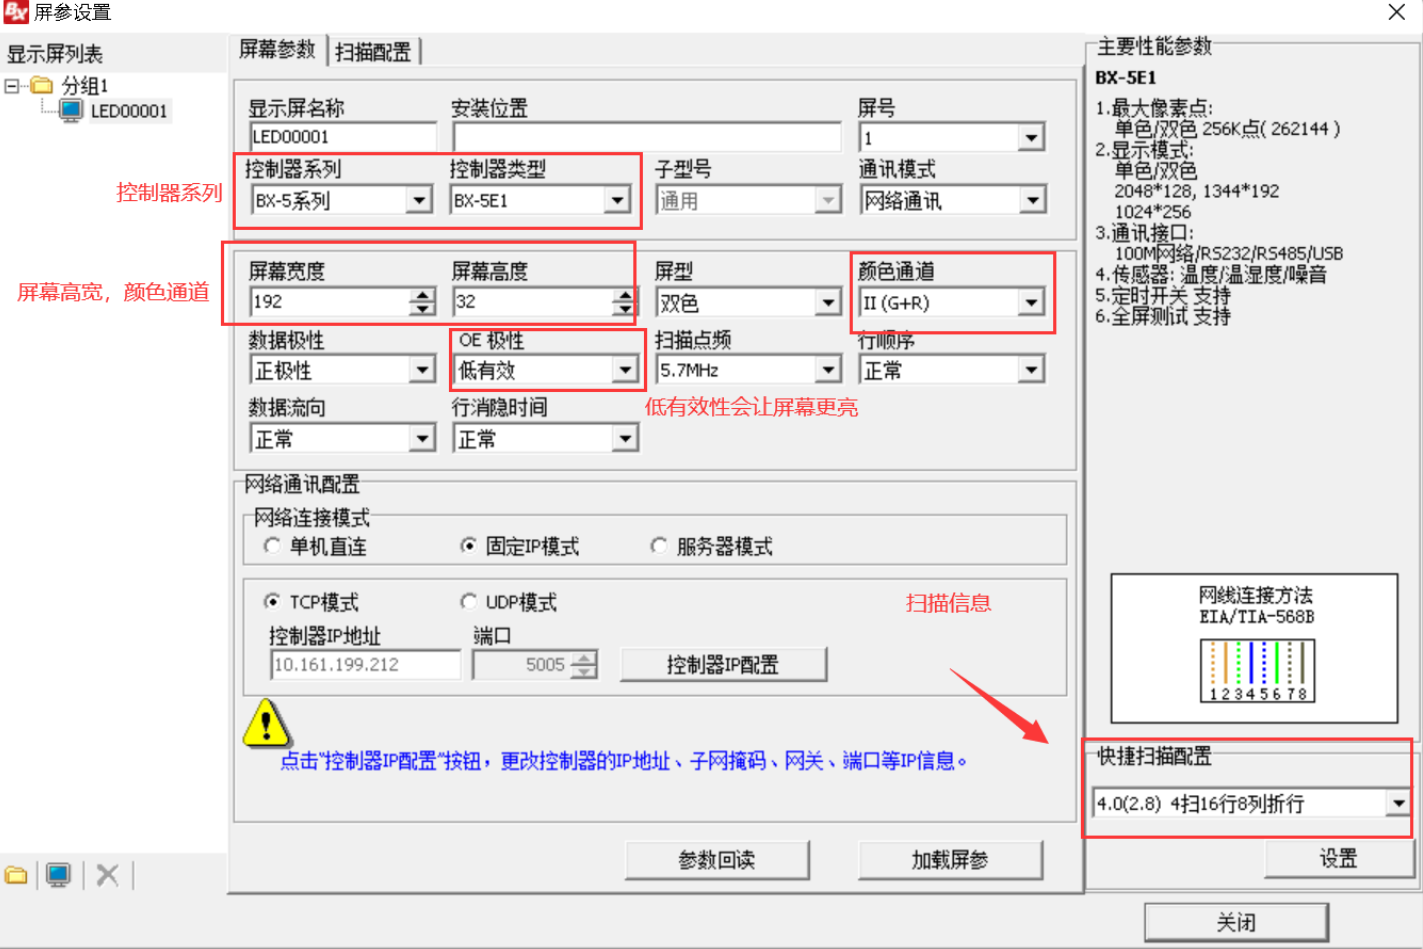Click the yellow warning triangle icon
1423x949 pixels.
[x=266, y=723]
